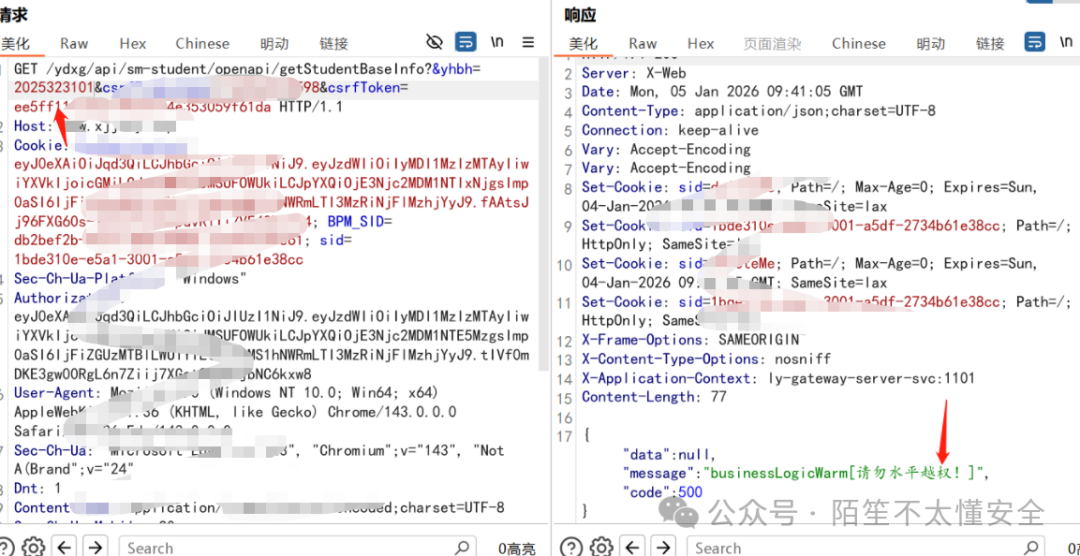The width and height of the screenshot is (1080, 556).
Task: Click Vary: Accept-Encoding on response line 6
Action: tap(666, 149)
